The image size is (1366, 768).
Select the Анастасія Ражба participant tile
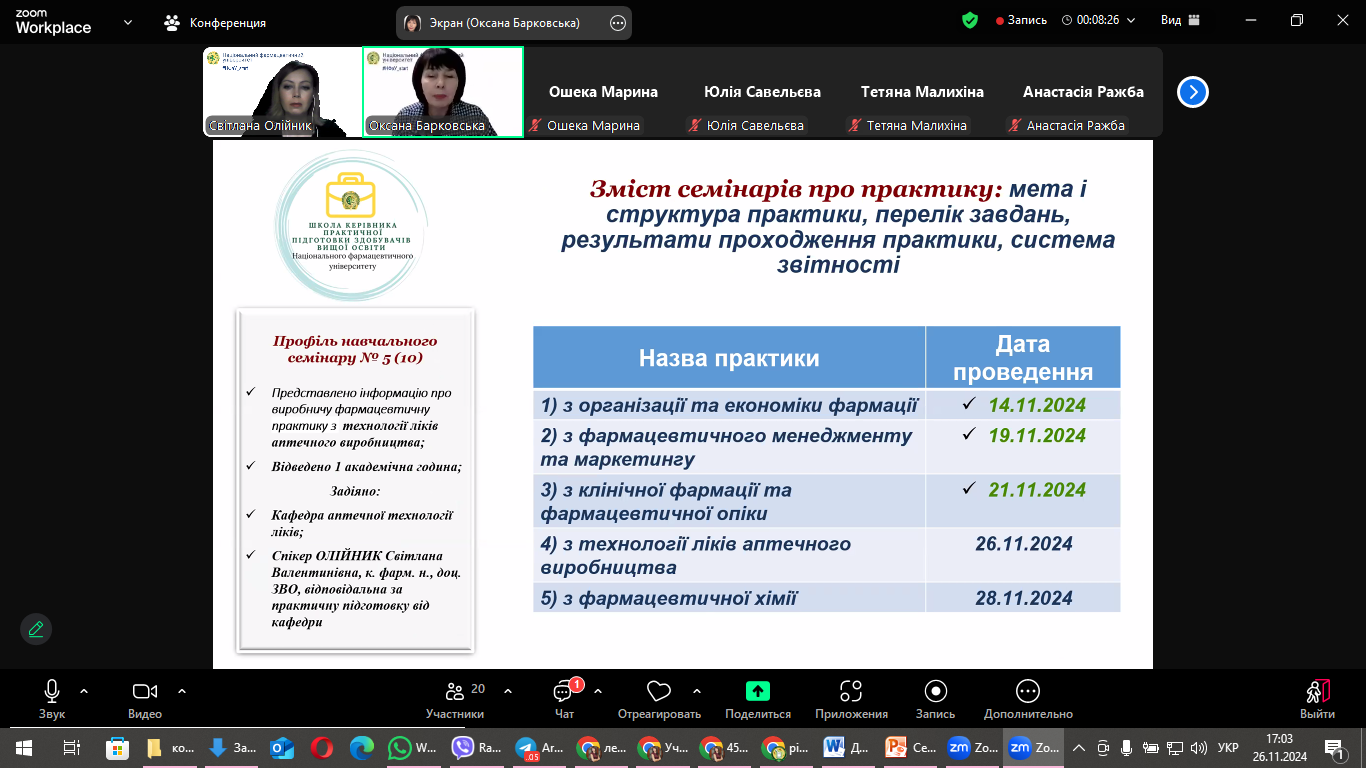coord(1083,92)
